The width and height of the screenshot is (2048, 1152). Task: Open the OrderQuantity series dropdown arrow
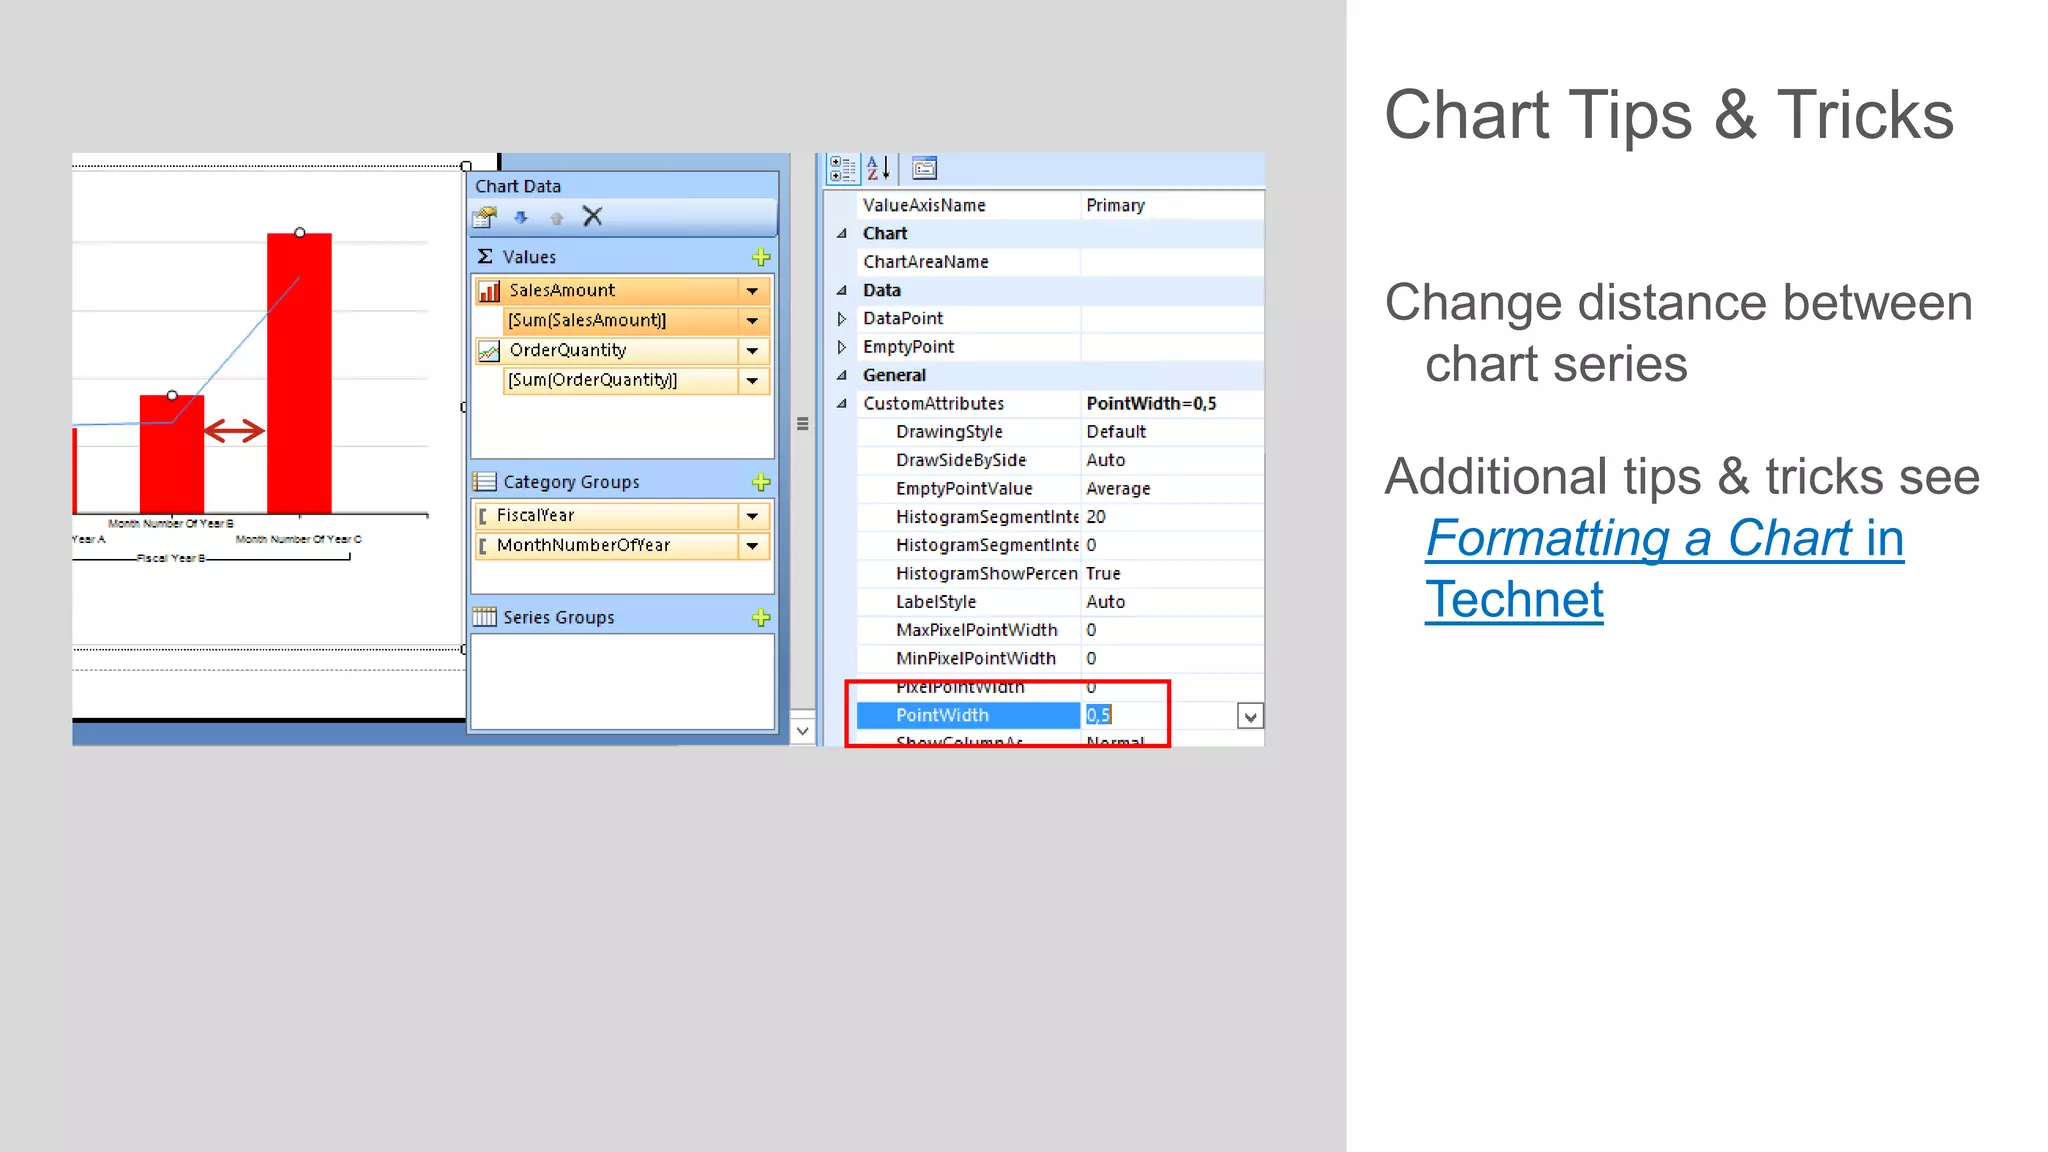(752, 351)
